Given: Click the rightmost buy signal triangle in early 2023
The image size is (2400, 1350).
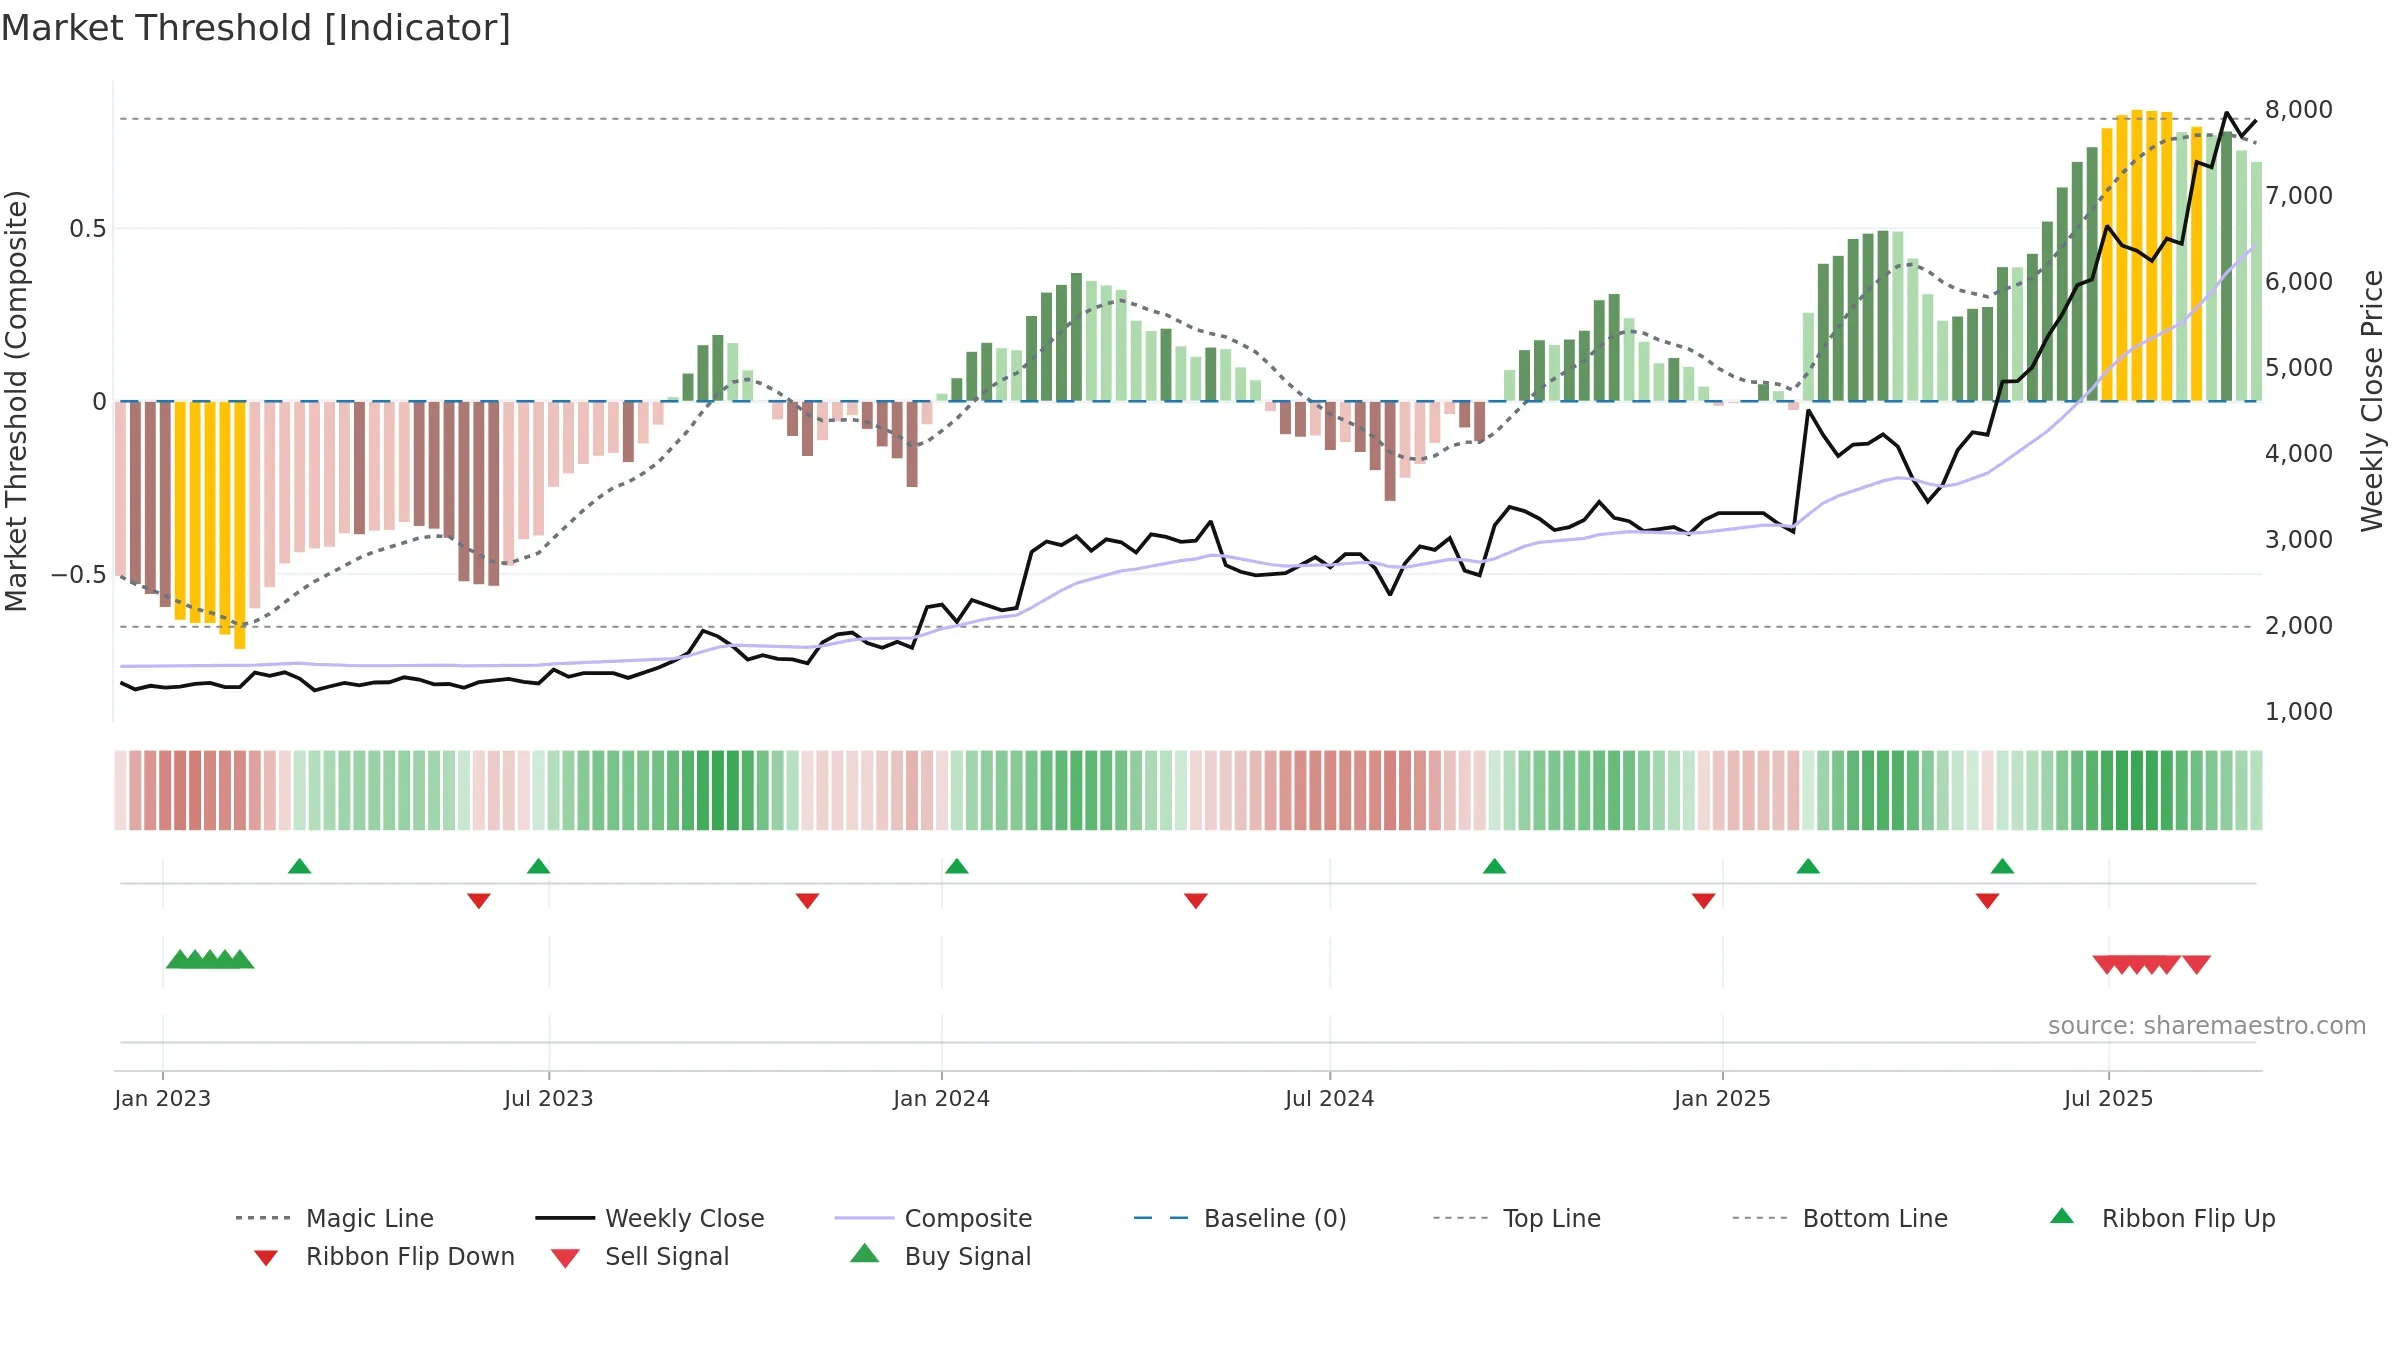Looking at the screenshot, I should (240, 959).
